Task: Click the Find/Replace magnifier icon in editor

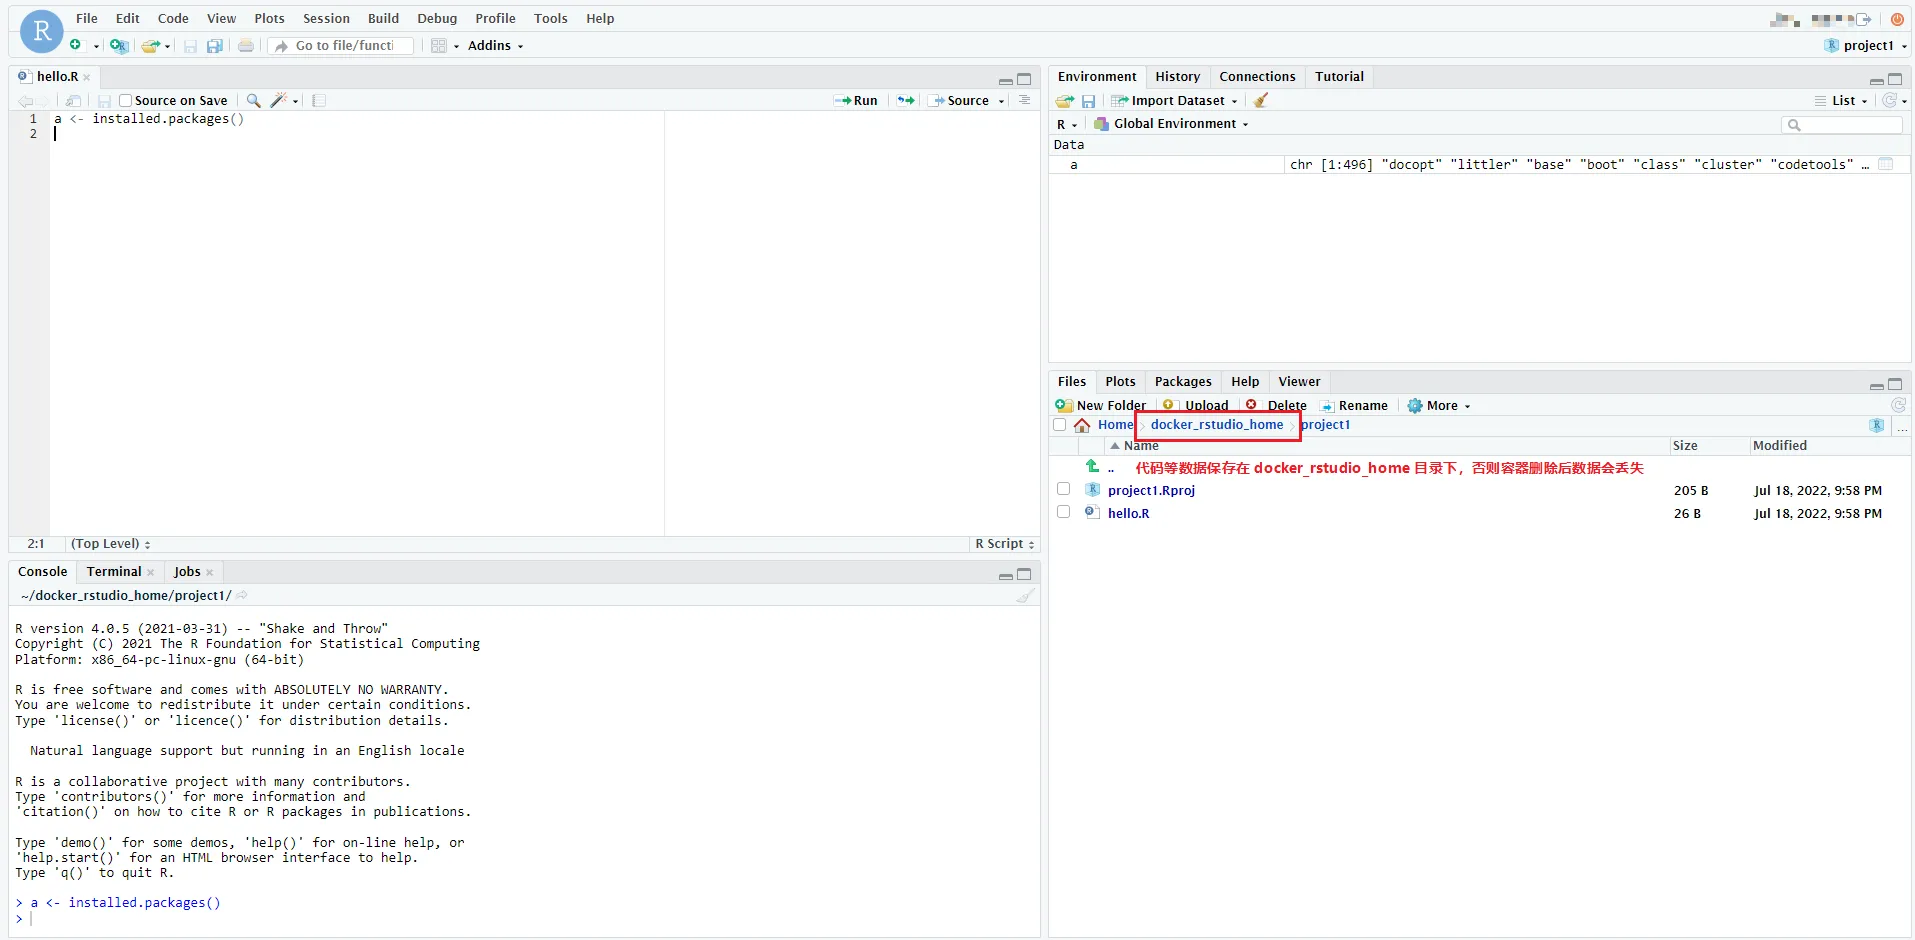Action: click(x=252, y=100)
